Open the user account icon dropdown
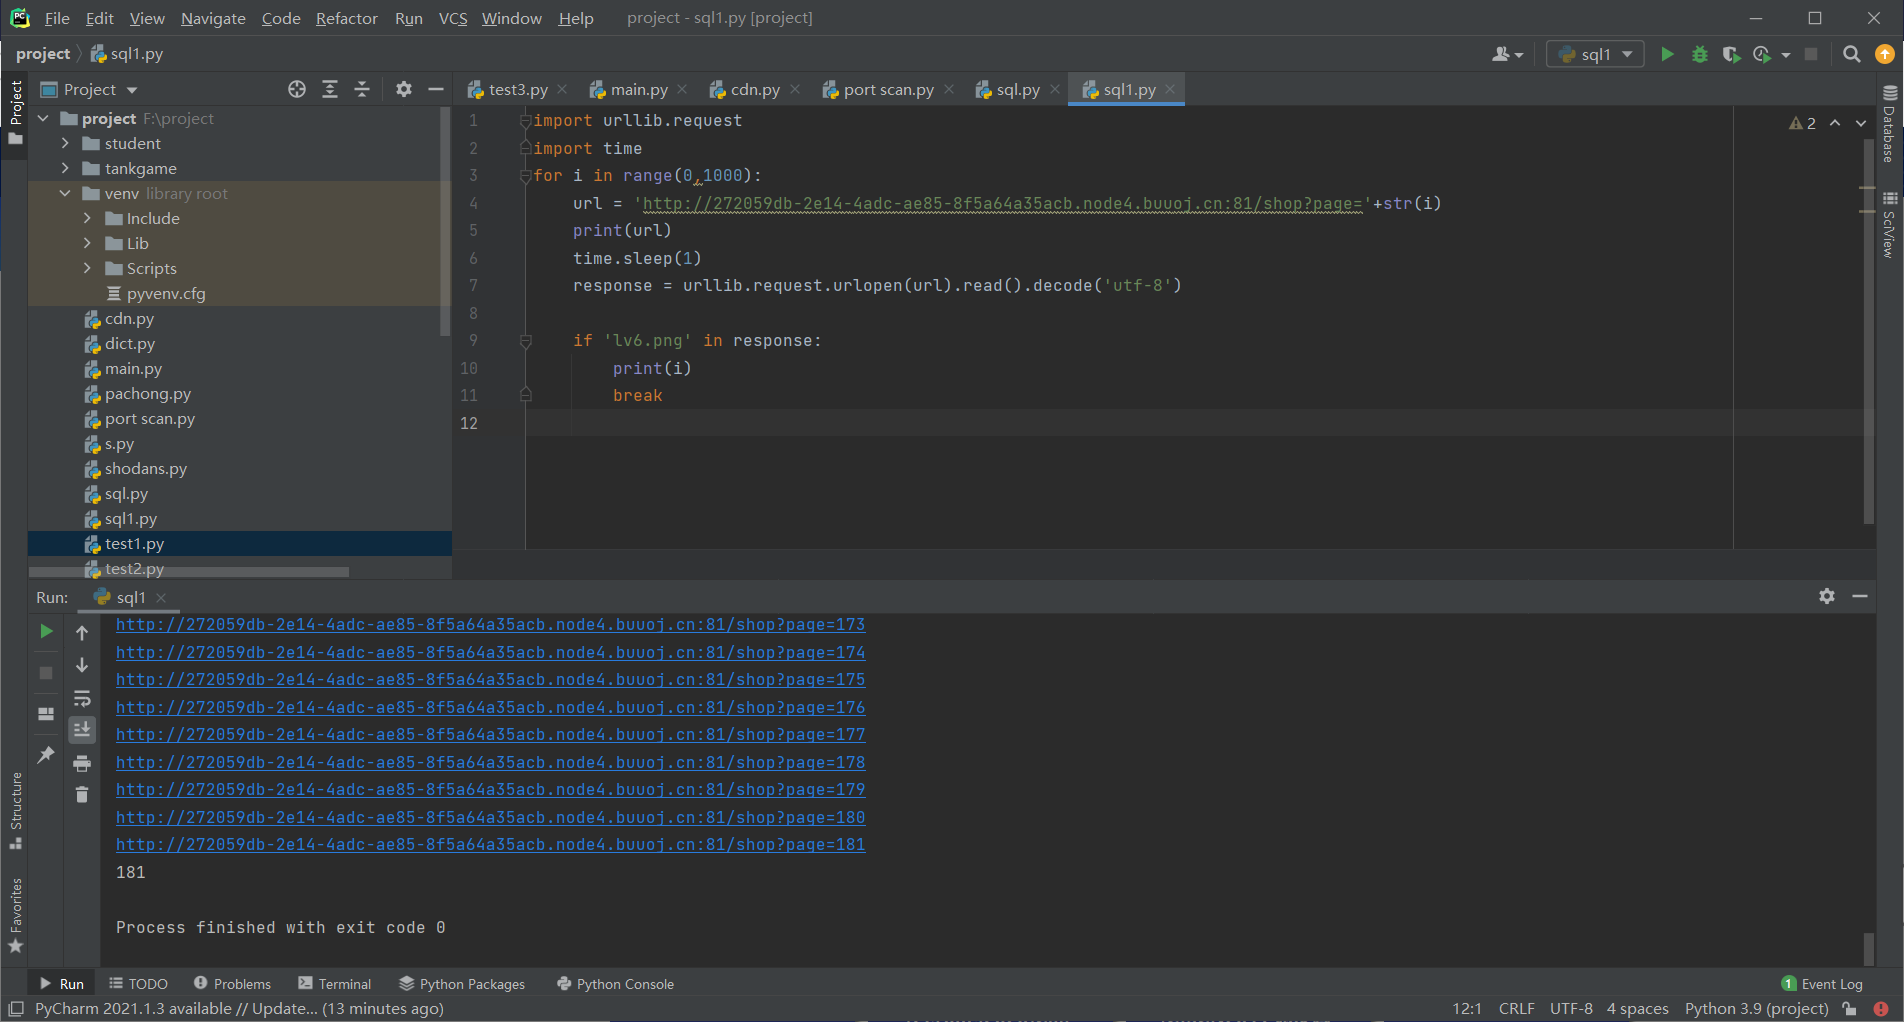 (1507, 54)
